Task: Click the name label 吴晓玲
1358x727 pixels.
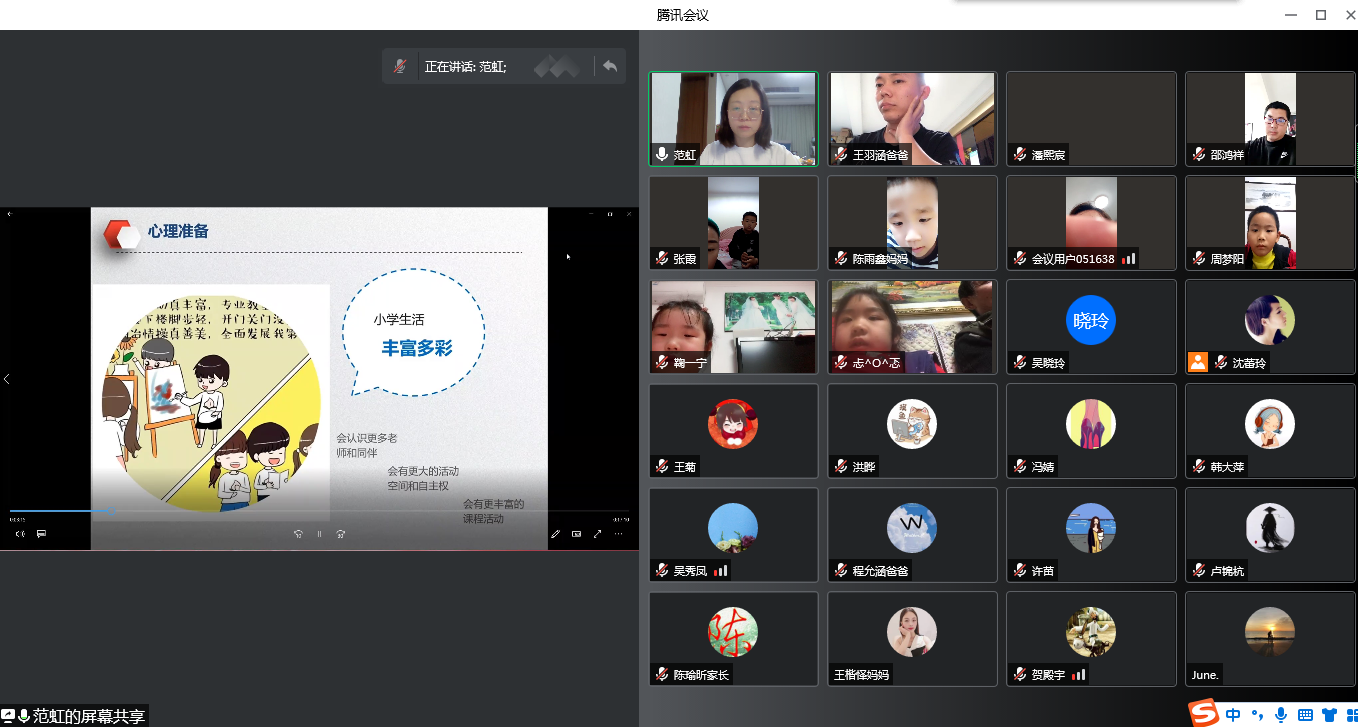Action: pyautogui.click(x=1049, y=363)
